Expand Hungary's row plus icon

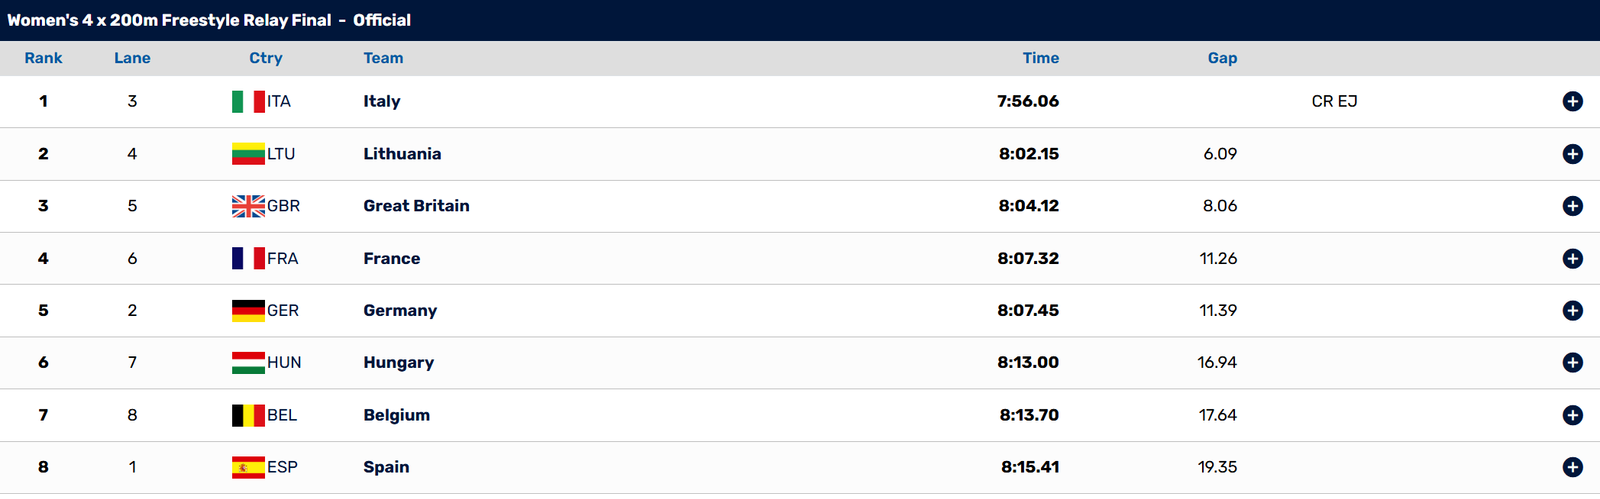[1572, 362]
